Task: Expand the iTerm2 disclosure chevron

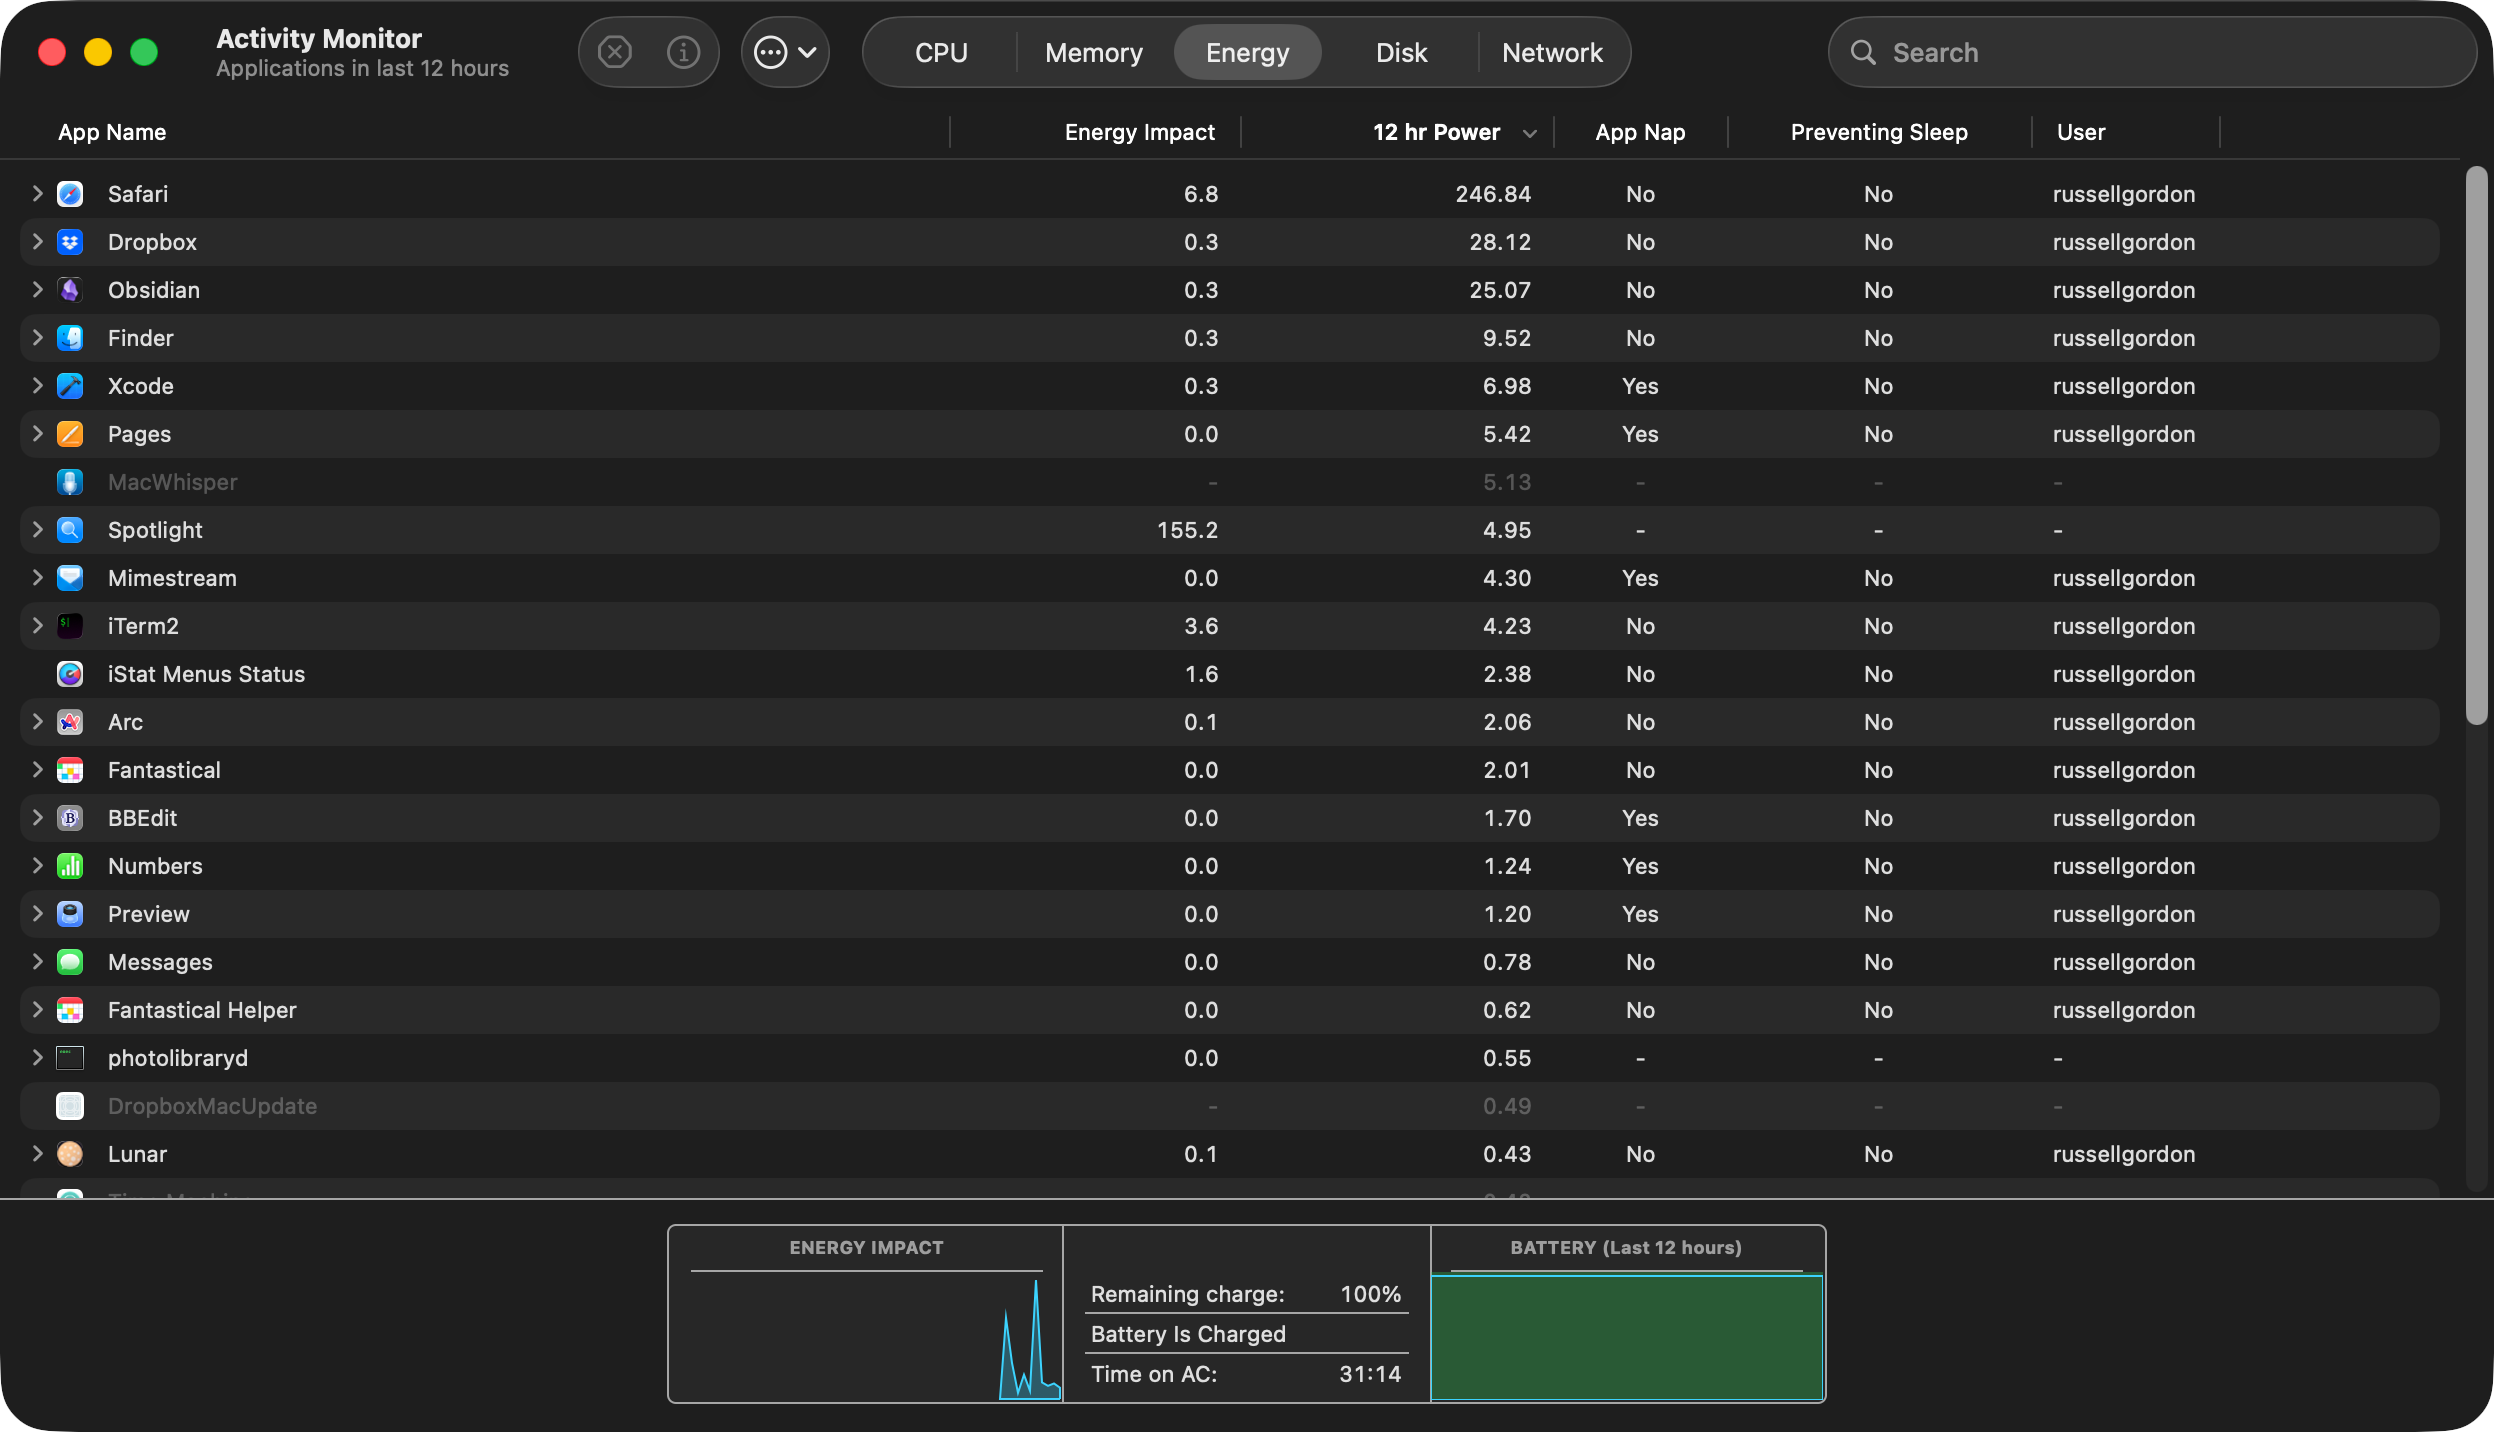Action: [37, 626]
